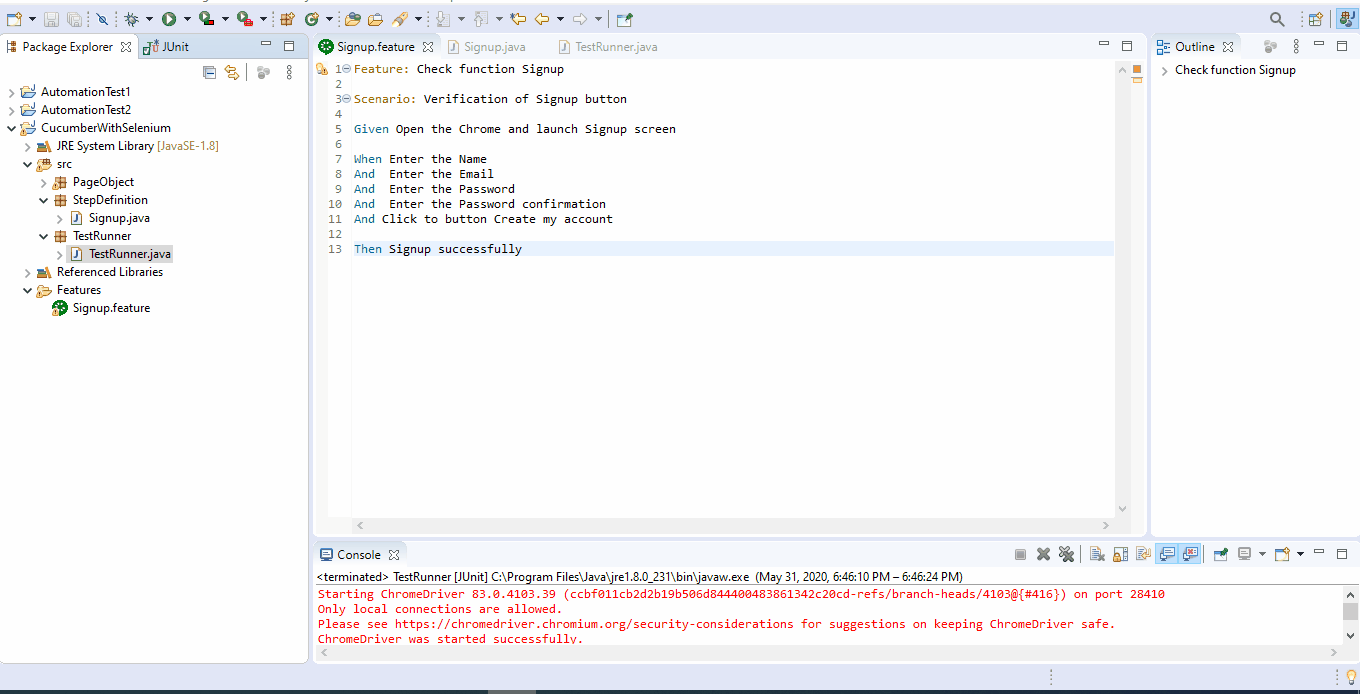Image resolution: width=1360 pixels, height=694 pixels.
Task: Click the Save All toolbar icon
Action: [74, 19]
